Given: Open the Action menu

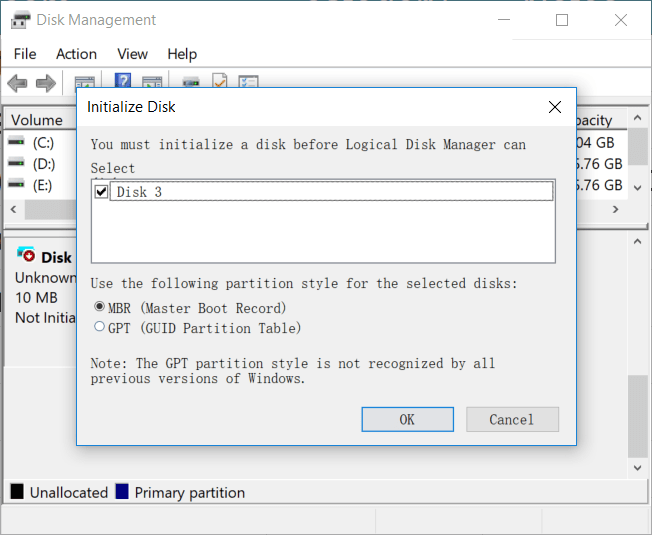Looking at the screenshot, I should click(x=77, y=54).
